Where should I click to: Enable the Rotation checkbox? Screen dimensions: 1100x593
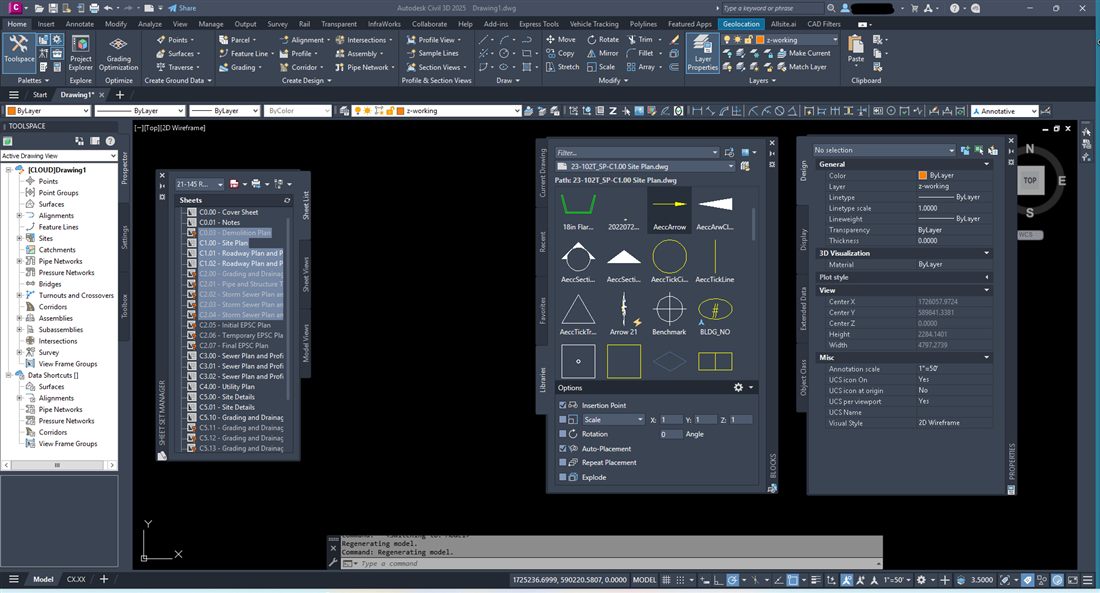(563, 434)
